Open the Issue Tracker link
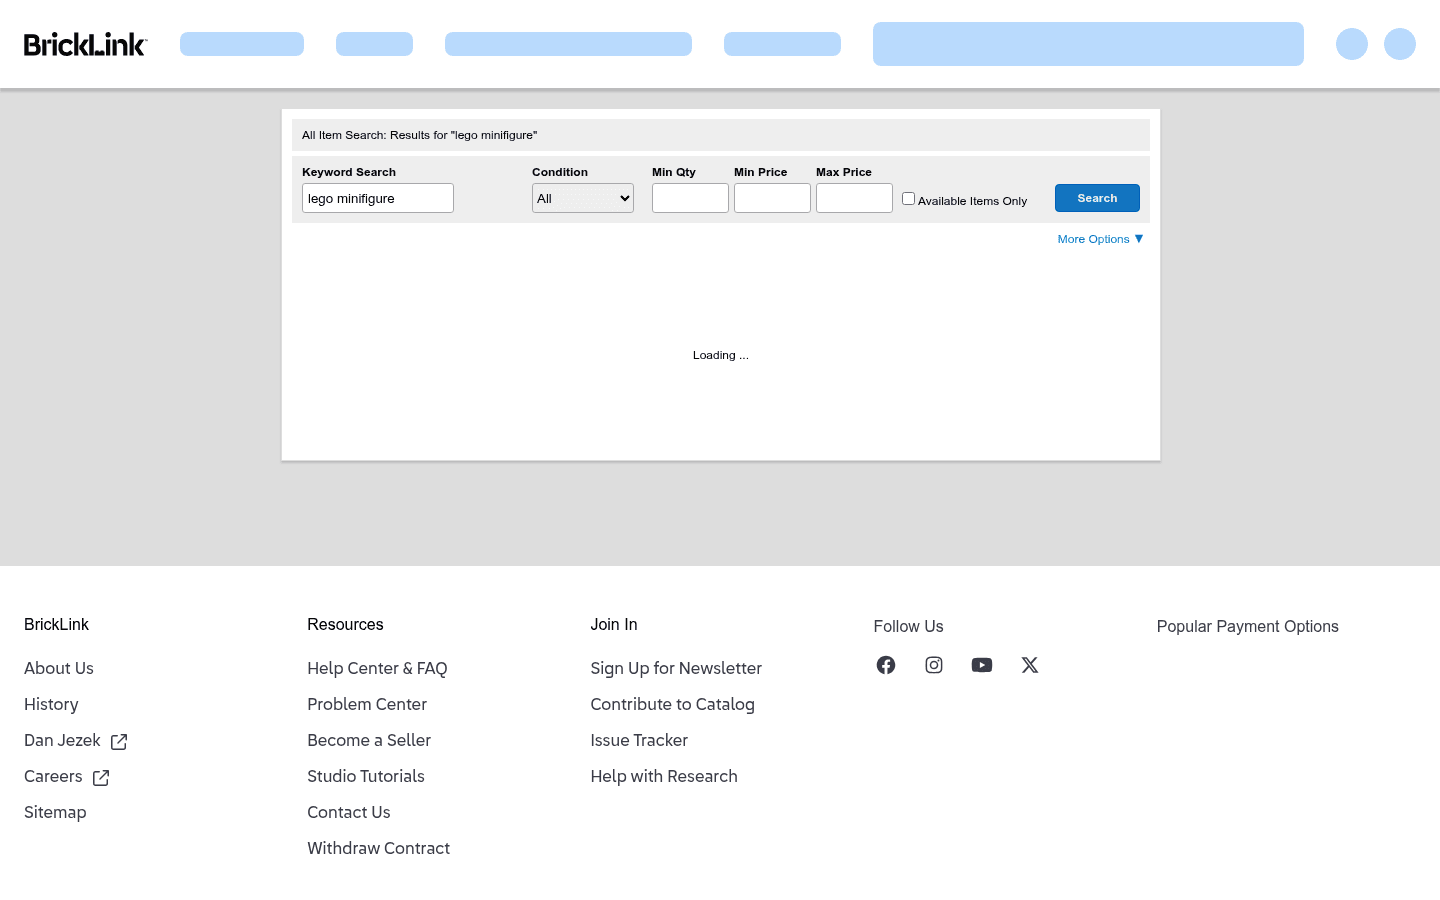Screen dimensions: 1440x900 (x=639, y=740)
